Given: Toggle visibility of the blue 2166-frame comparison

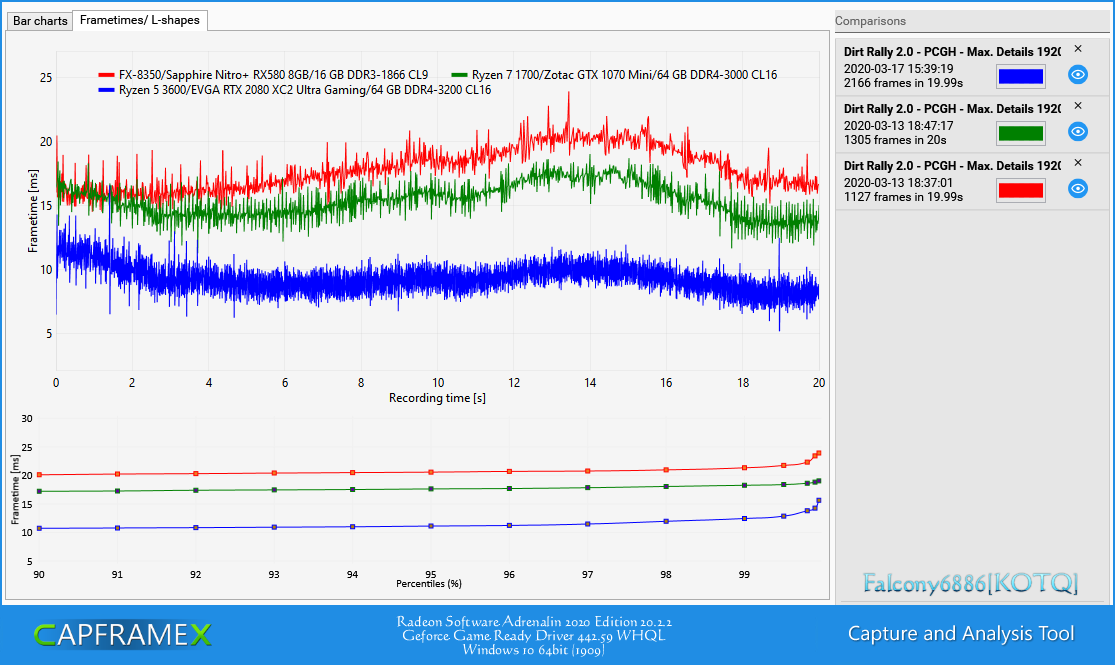Looking at the screenshot, I should pyautogui.click(x=1078, y=75).
